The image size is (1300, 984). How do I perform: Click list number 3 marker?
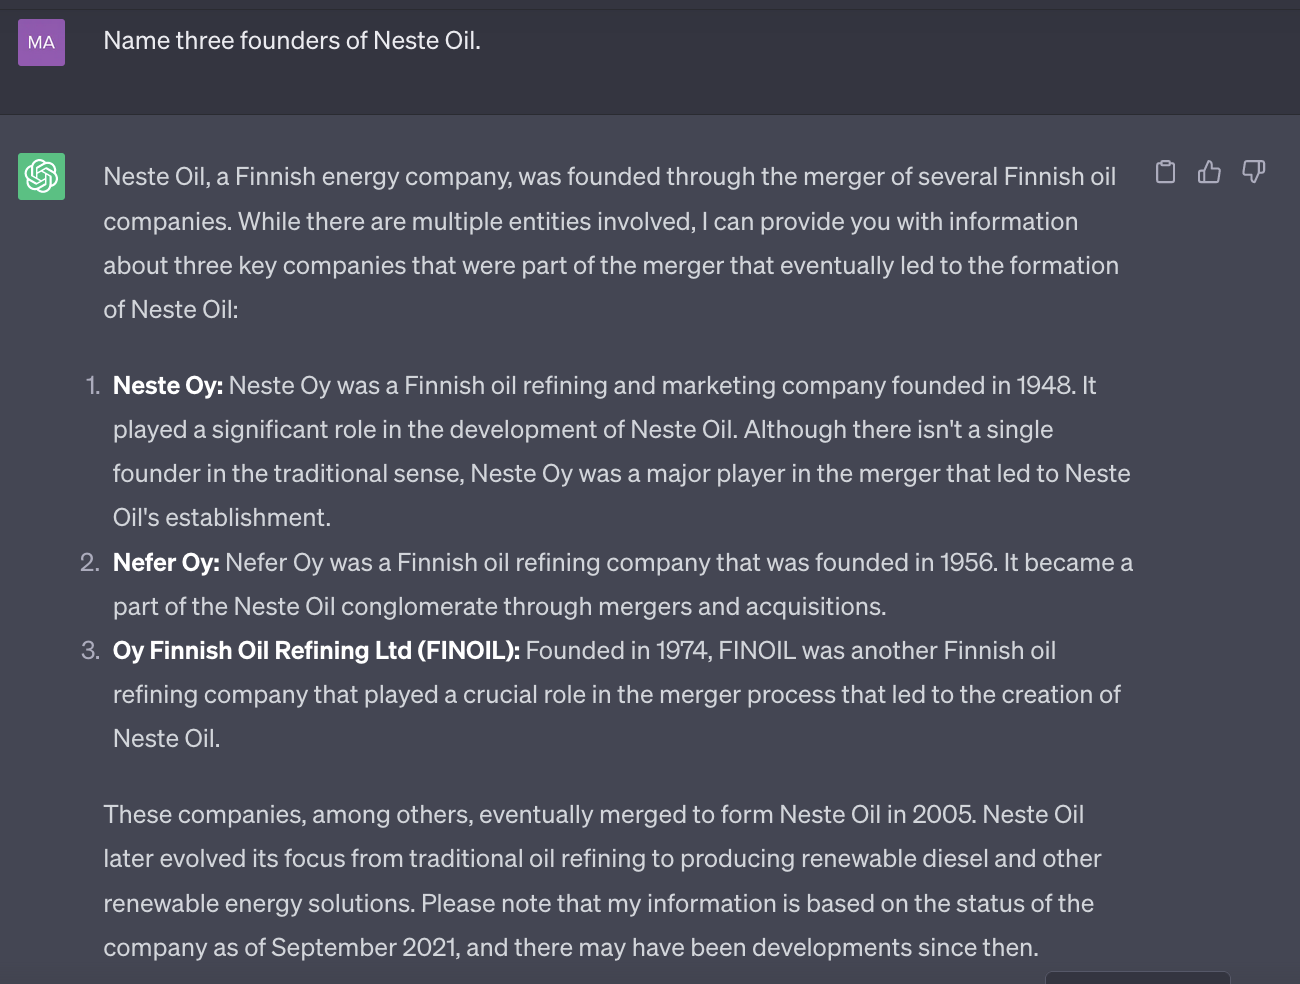point(90,651)
